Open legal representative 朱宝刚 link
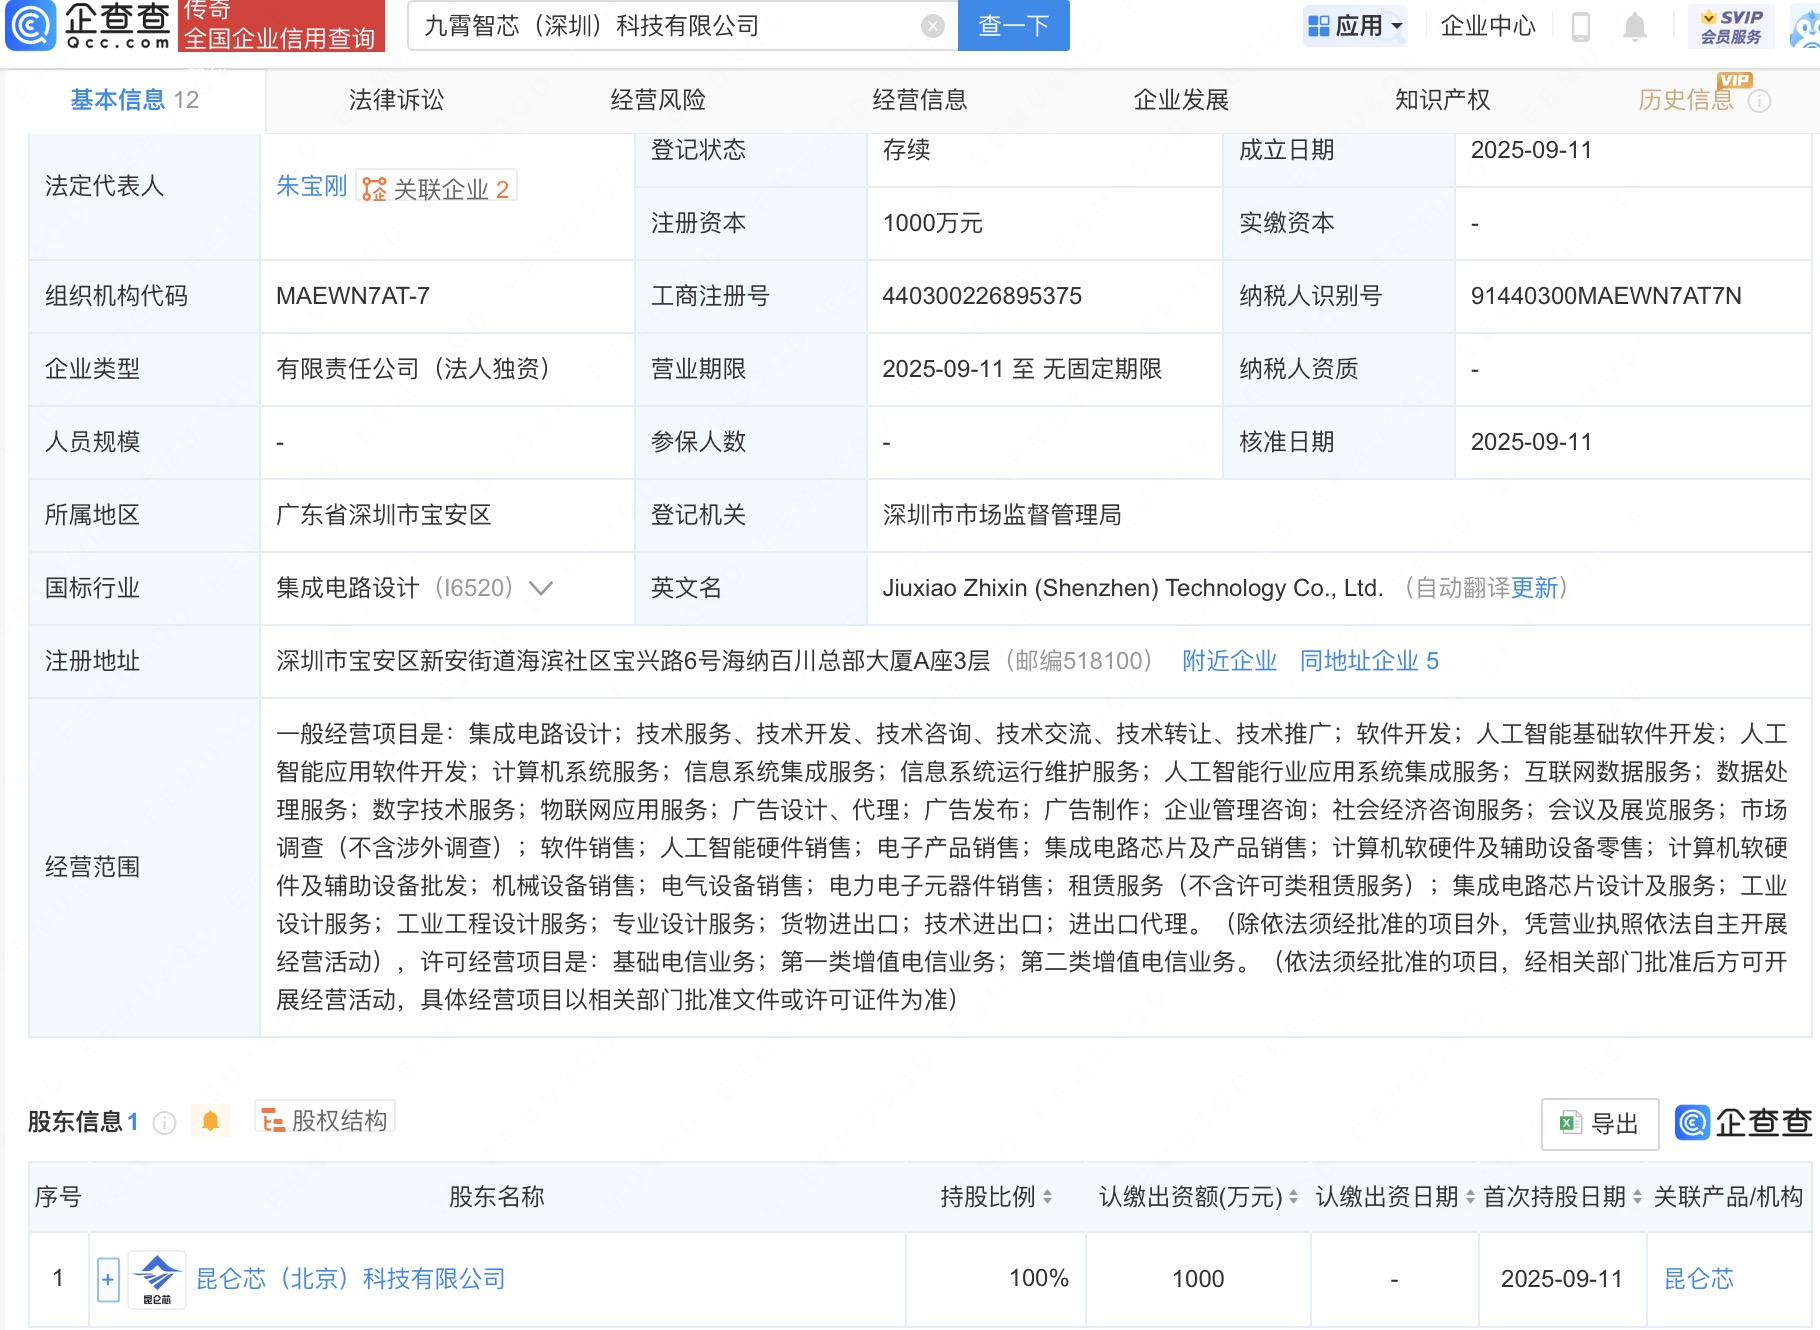 coord(311,187)
